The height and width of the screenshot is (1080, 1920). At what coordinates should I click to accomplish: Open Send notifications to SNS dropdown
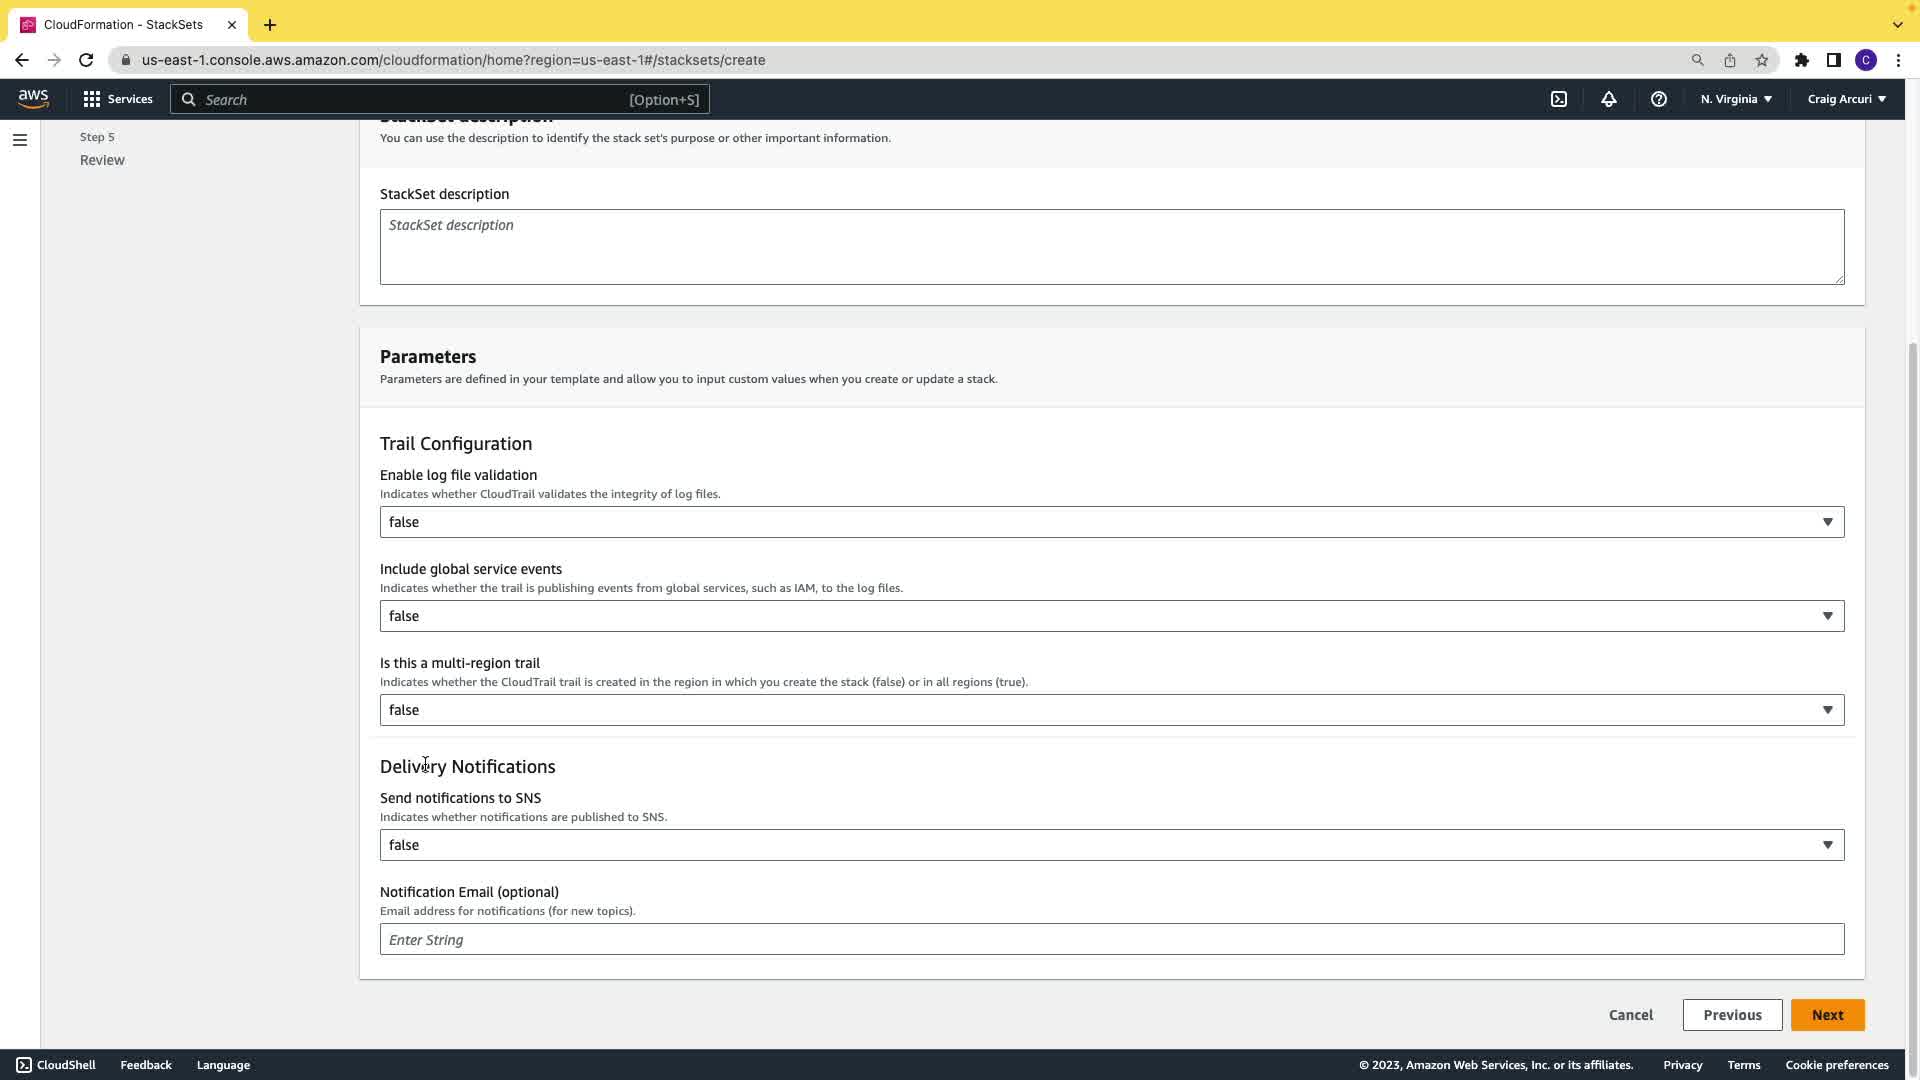[x=1111, y=845]
